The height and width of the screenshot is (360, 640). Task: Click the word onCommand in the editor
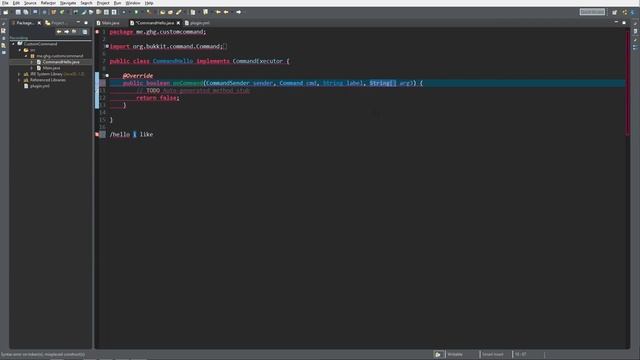[x=188, y=83]
